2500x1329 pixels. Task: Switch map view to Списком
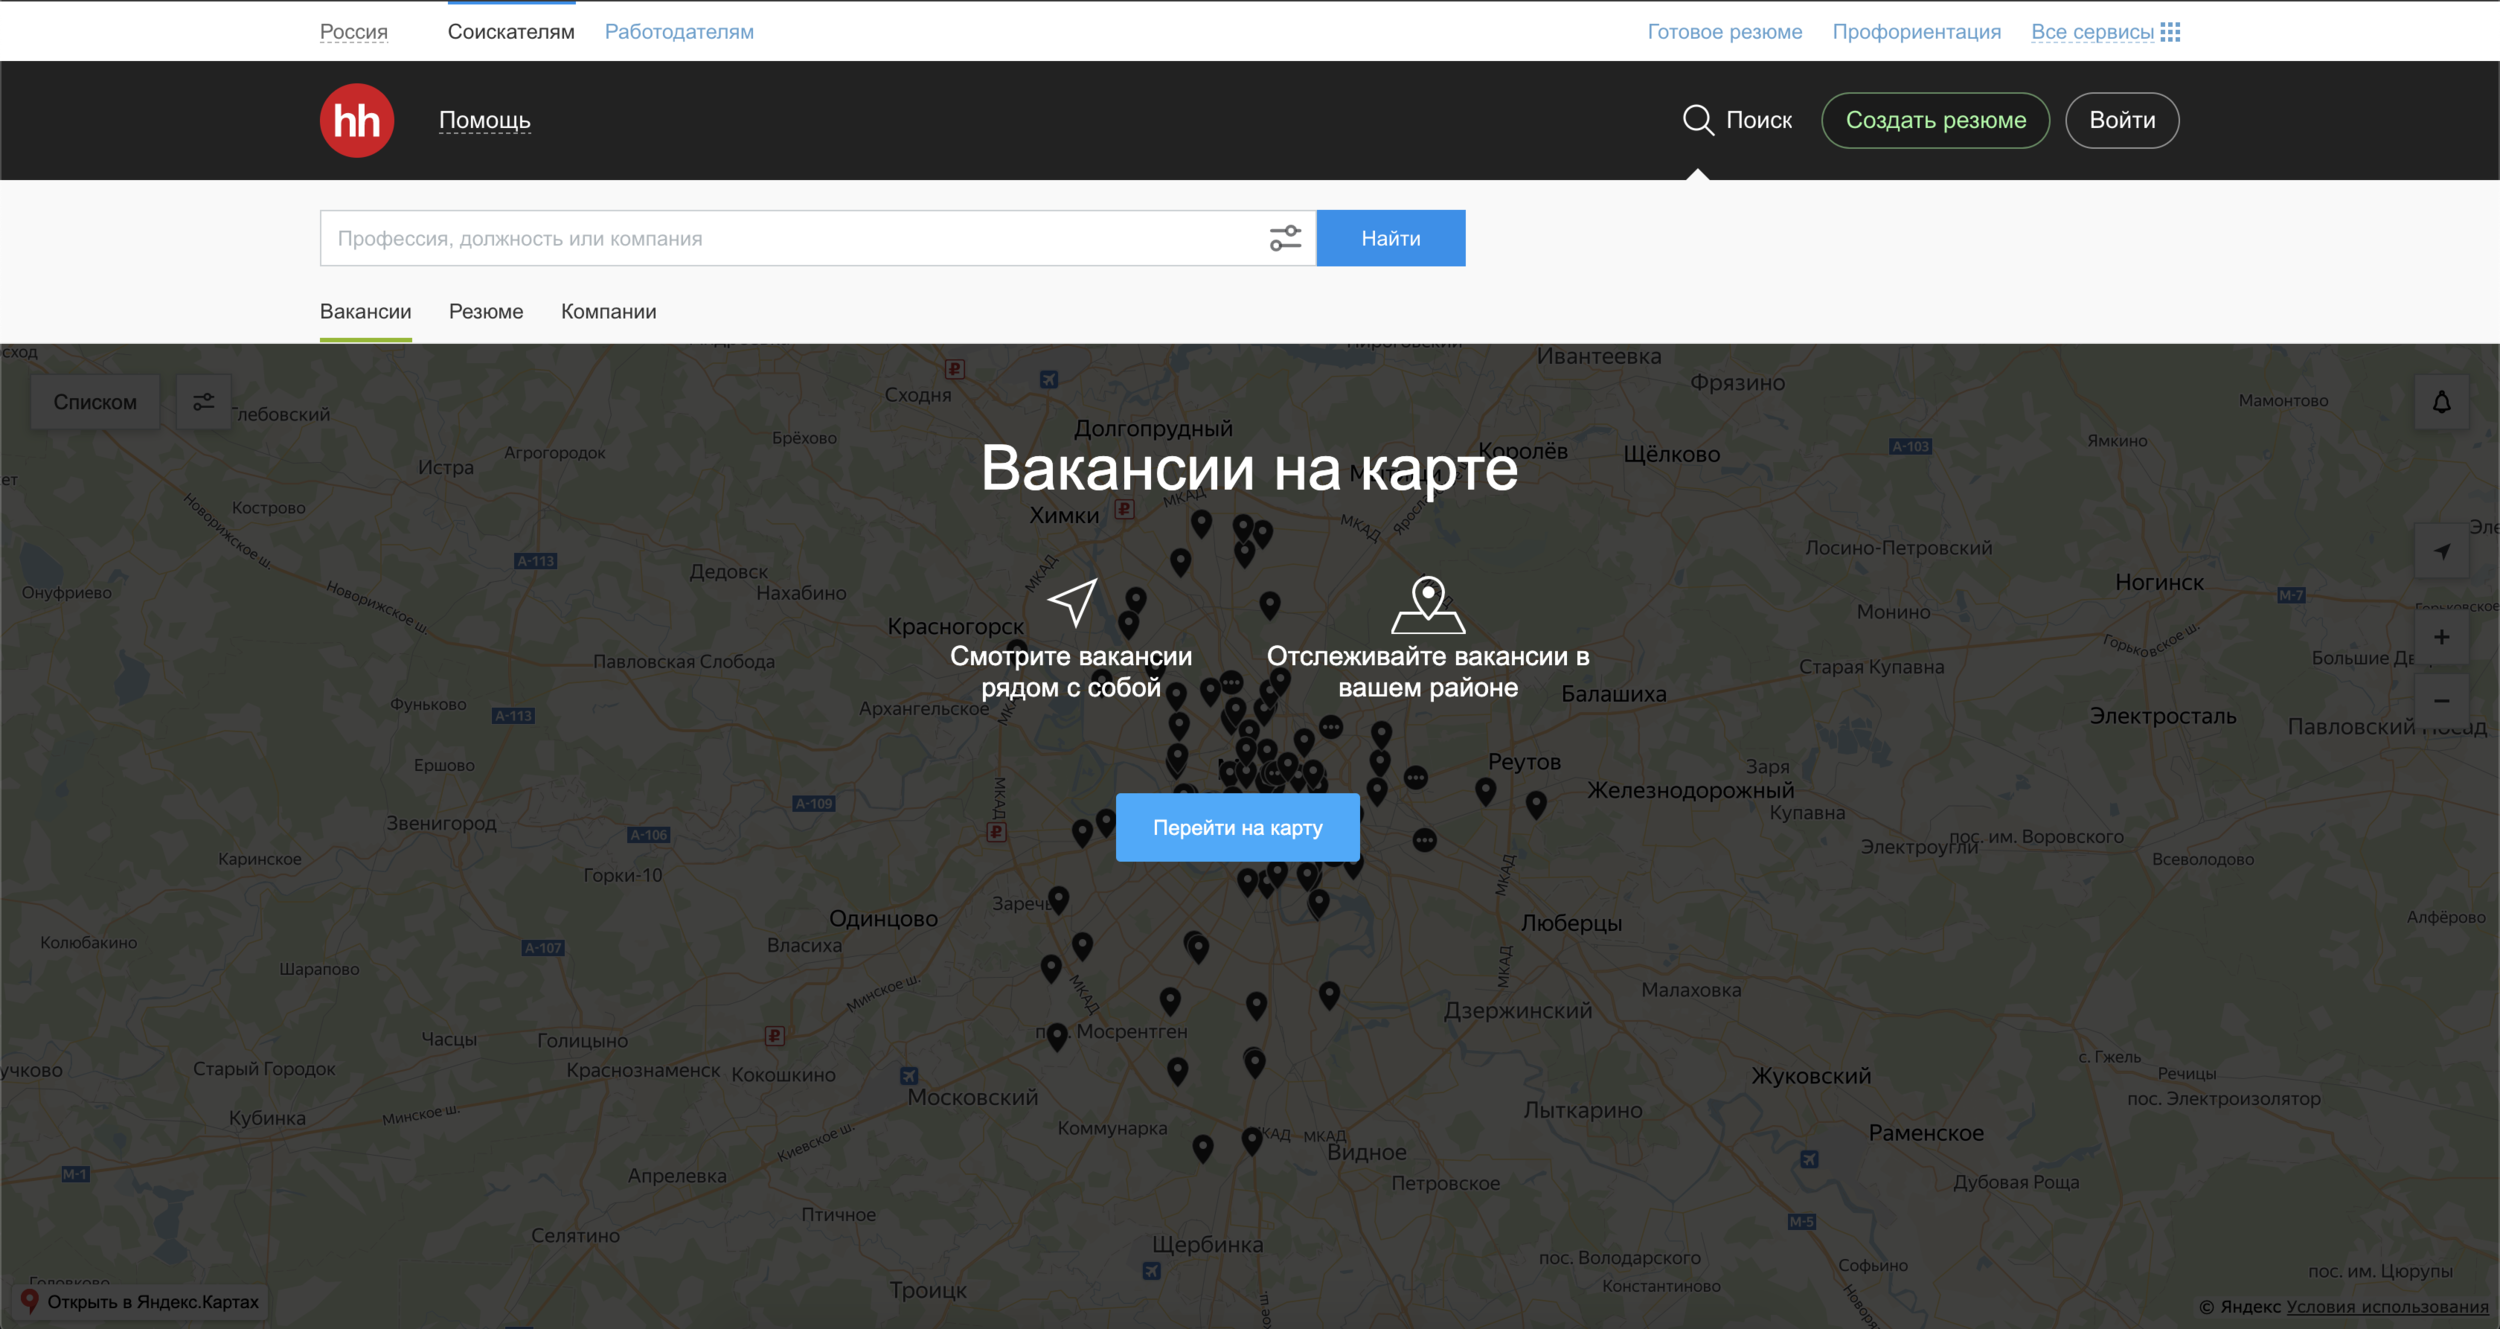(95, 402)
